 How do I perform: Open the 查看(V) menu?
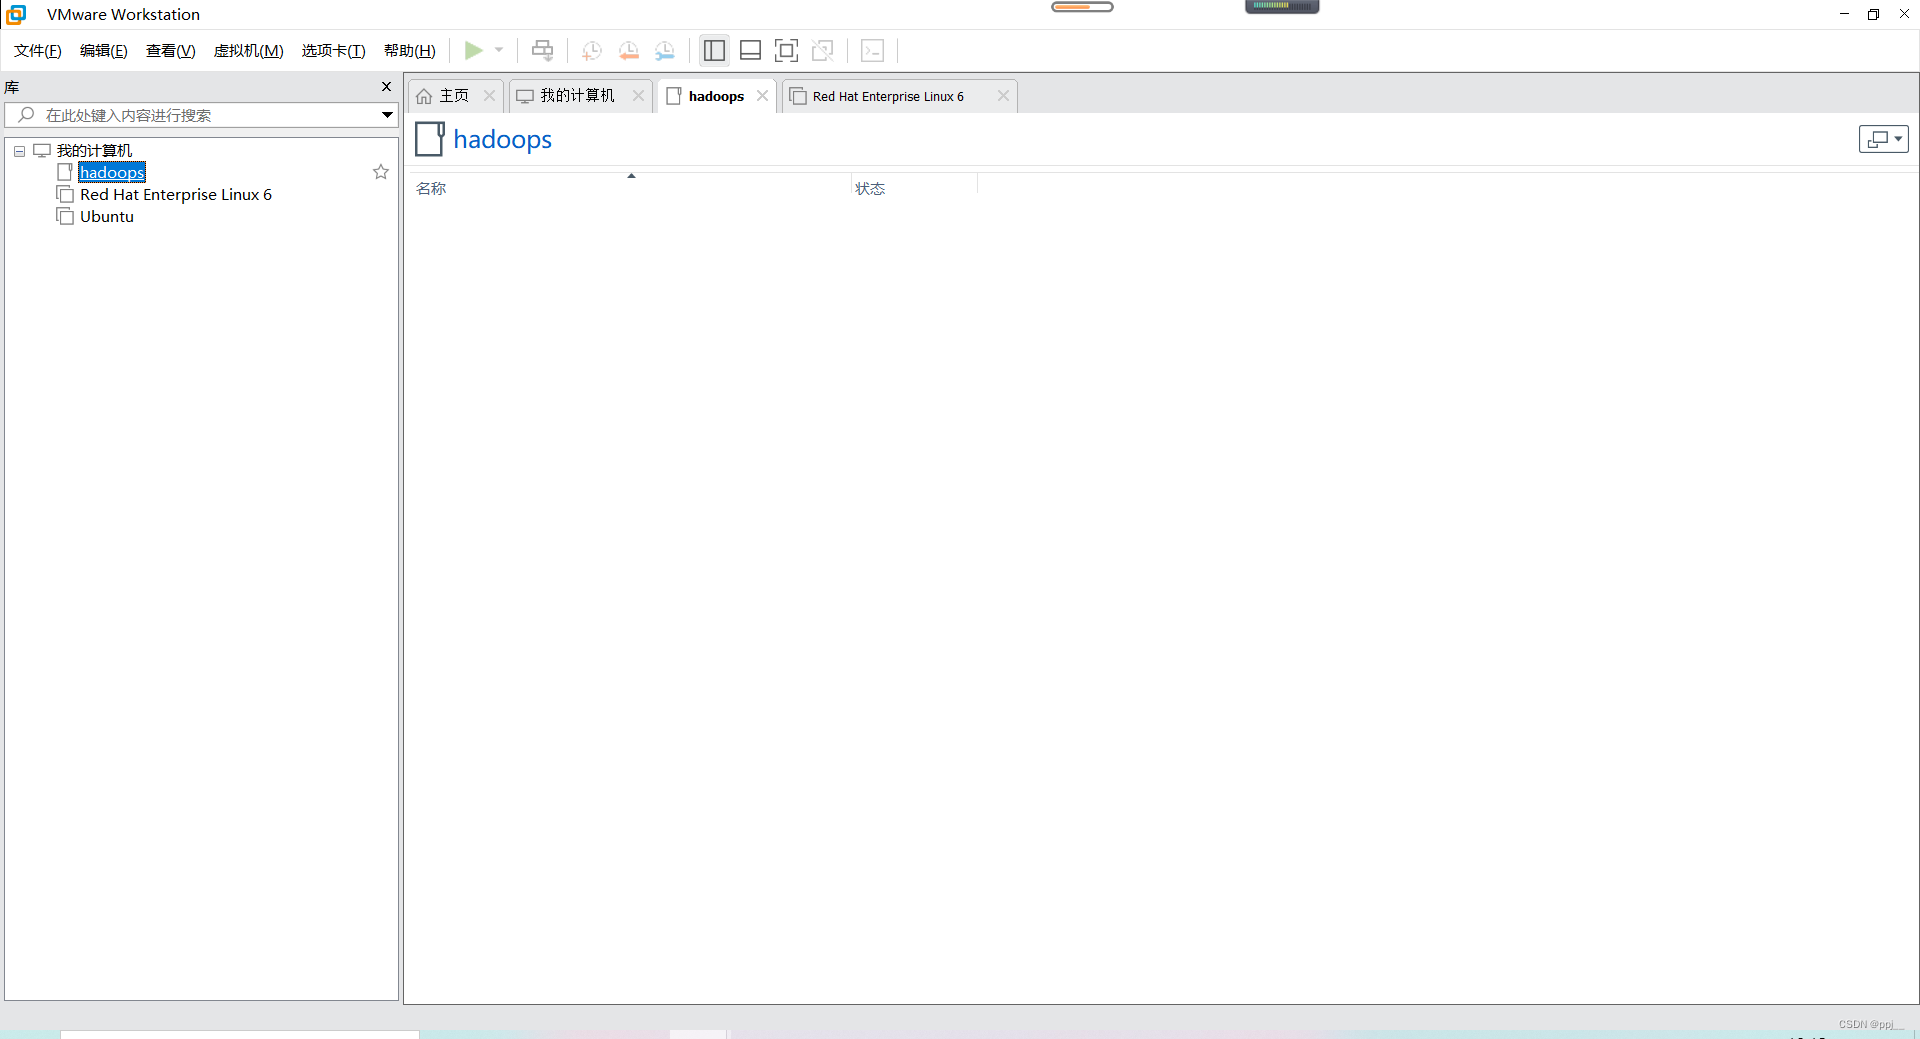(171, 51)
